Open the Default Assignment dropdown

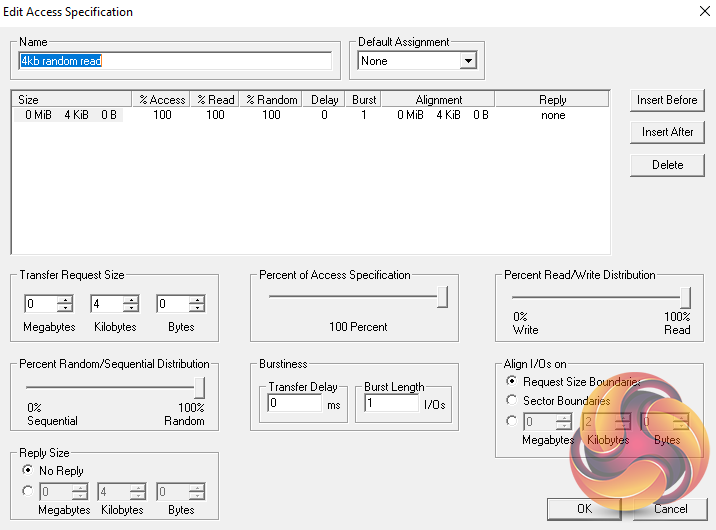point(468,61)
